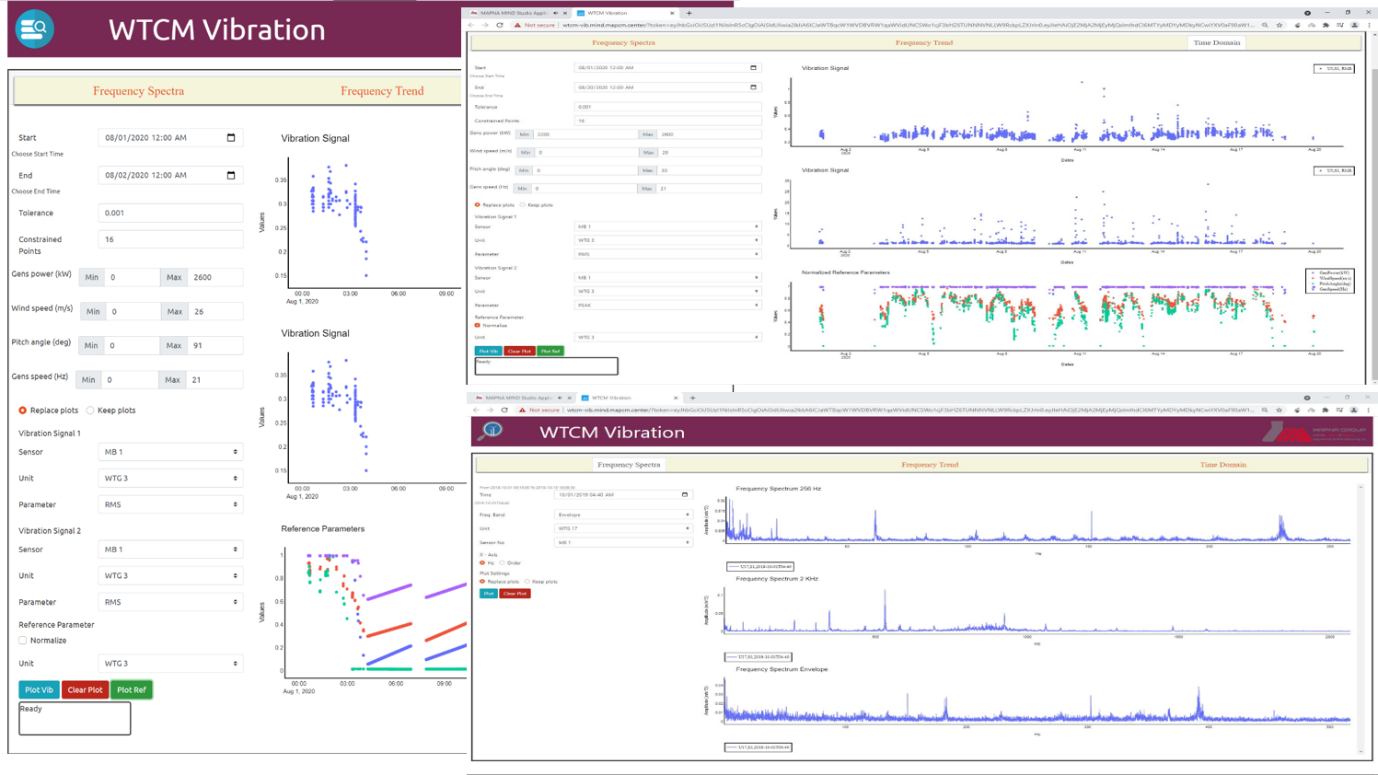Click Not secure warning icon in bottom browser window
Screen dimensions: 1378x775
[x=523, y=410]
